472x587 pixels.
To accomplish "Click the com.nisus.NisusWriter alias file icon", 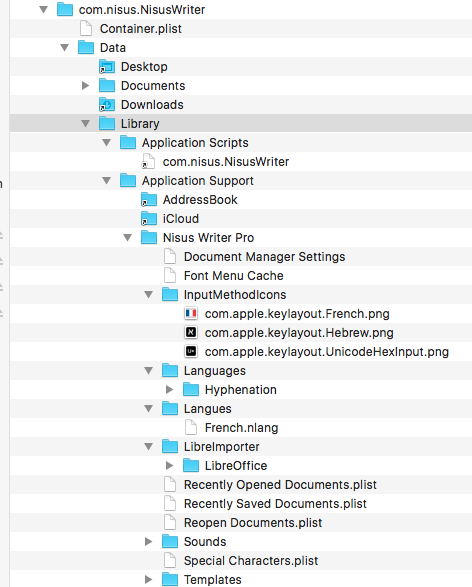I will point(149,161).
